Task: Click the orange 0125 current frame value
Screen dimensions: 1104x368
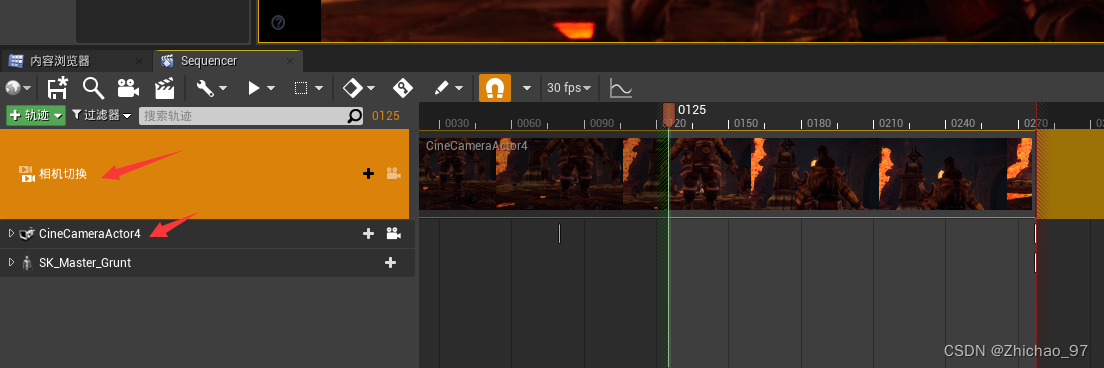Action: point(386,116)
